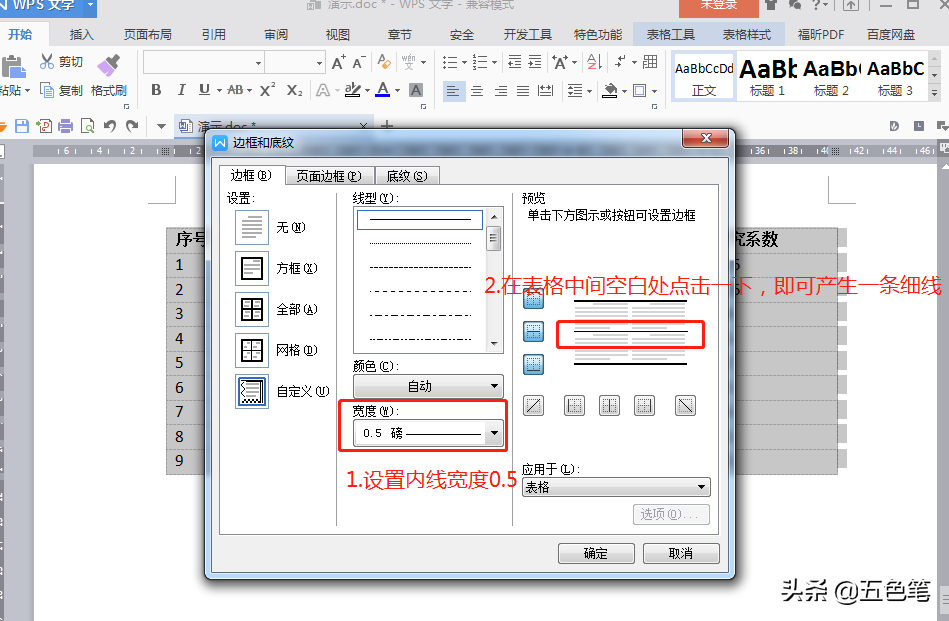949x621 pixels.
Task: Select the 方框 (box) border setting
Action: tap(252, 268)
